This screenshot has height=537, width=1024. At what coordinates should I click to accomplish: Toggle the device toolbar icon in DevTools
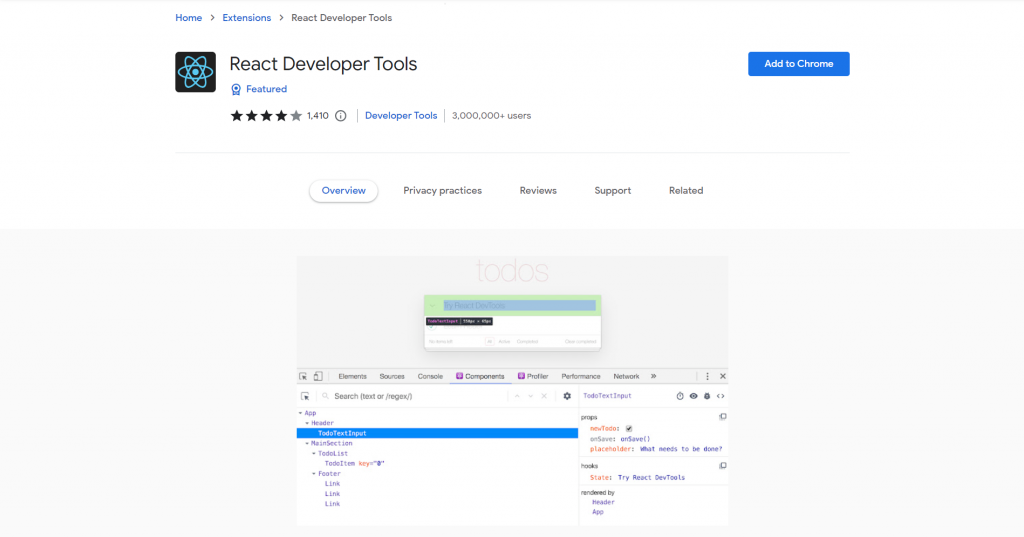click(x=318, y=376)
